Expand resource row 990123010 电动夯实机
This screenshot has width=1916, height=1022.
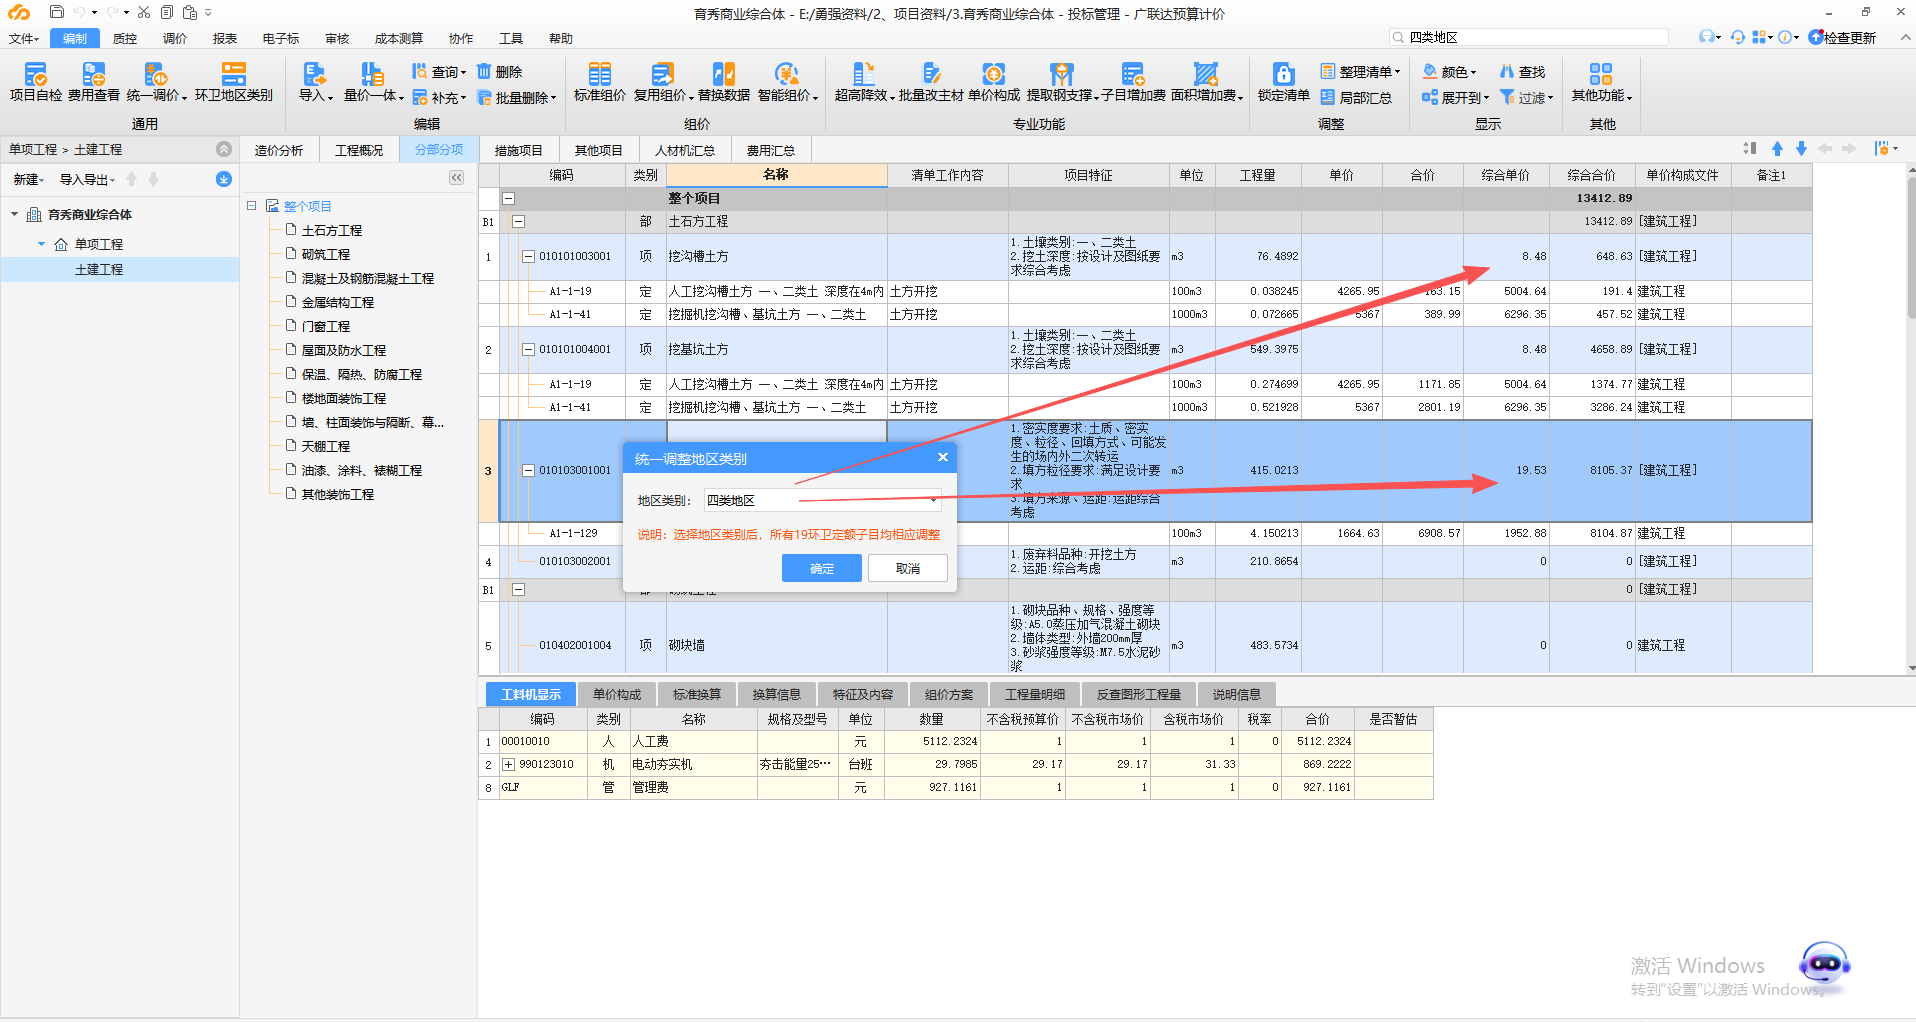[508, 764]
